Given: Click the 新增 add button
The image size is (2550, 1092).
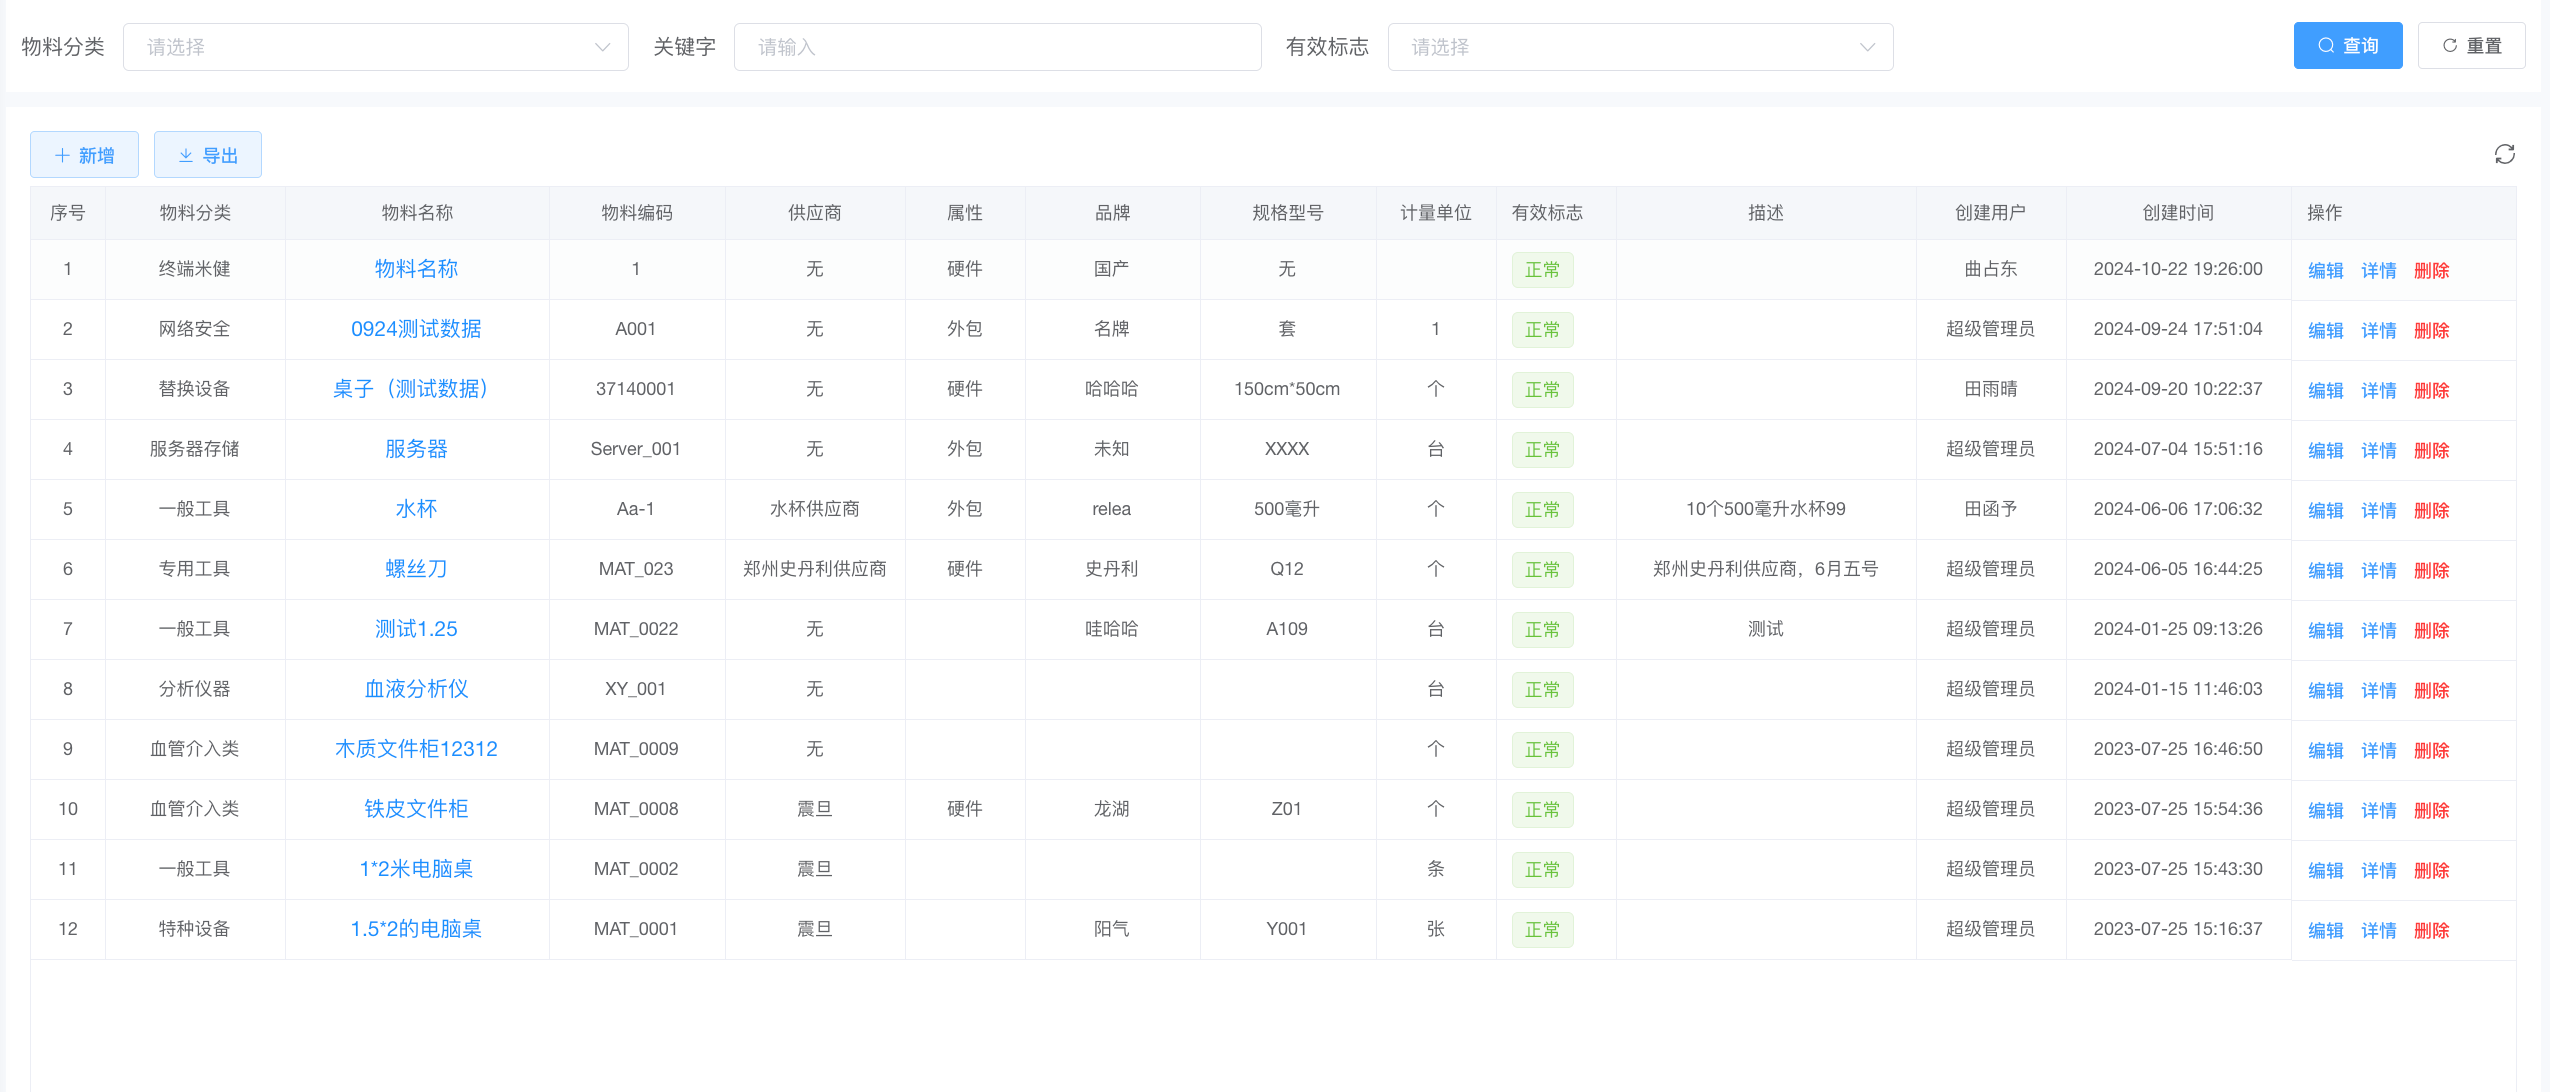Looking at the screenshot, I should click(84, 155).
